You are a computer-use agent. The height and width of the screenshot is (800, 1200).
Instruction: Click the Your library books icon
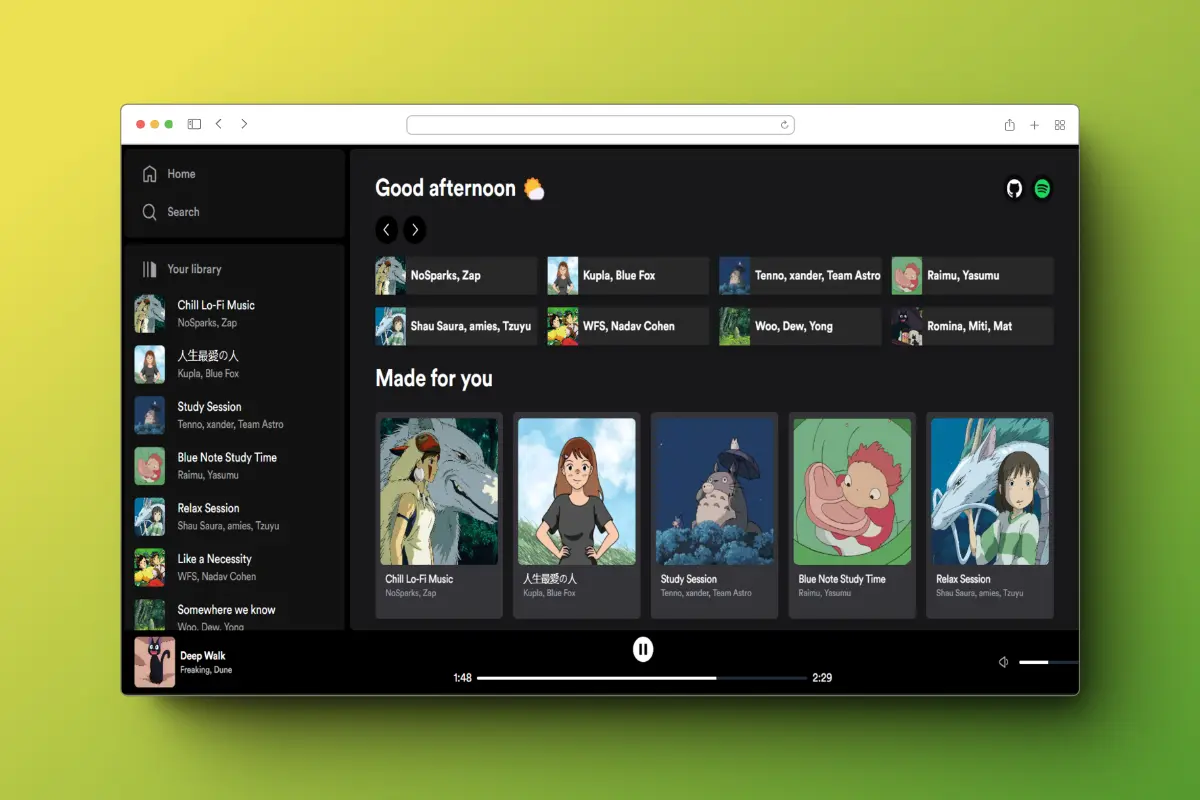tap(149, 269)
